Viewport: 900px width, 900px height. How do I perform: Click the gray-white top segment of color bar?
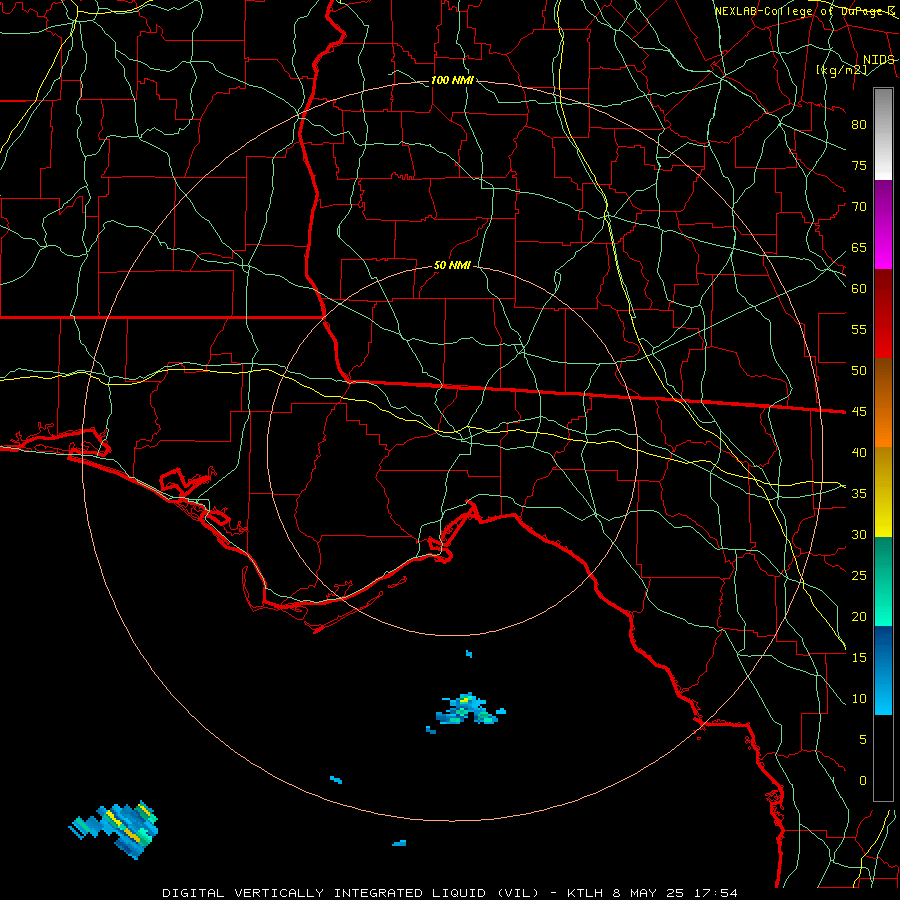(x=883, y=134)
